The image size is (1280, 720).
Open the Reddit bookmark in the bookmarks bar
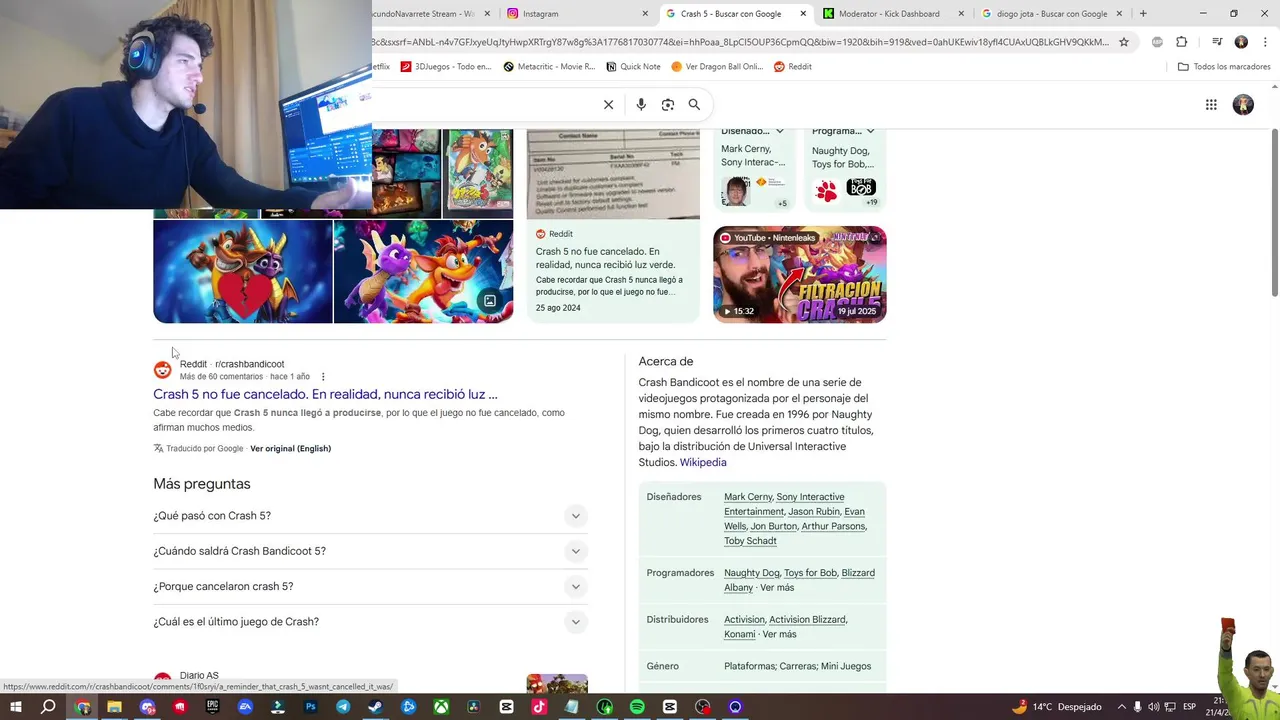(793, 67)
